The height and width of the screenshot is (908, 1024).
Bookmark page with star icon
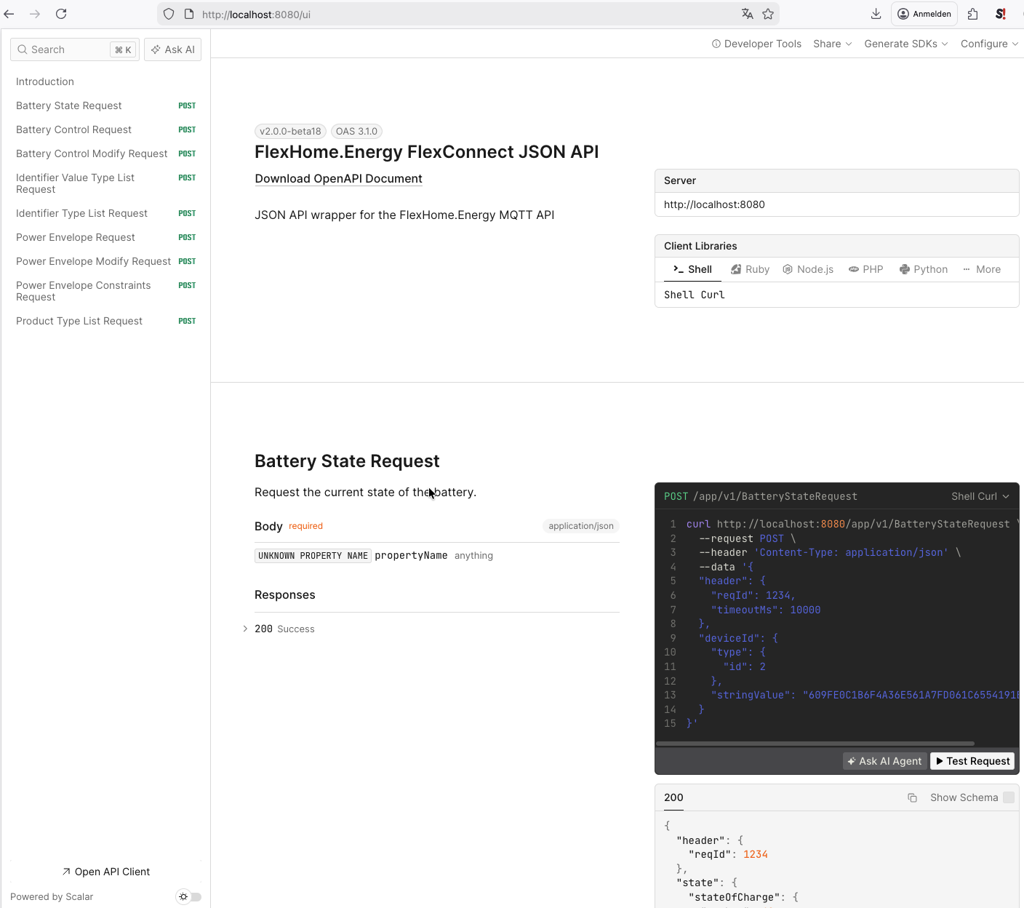(768, 14)
